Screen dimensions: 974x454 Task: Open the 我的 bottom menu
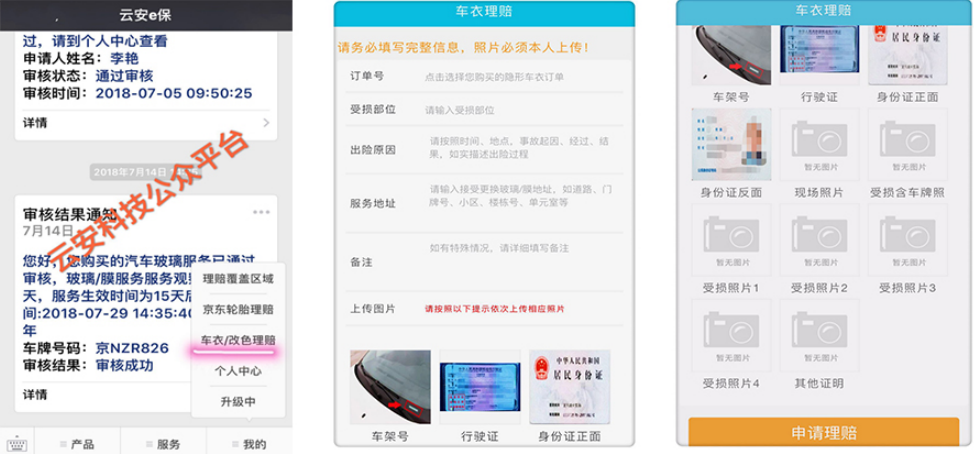click(x=250, y=444)
